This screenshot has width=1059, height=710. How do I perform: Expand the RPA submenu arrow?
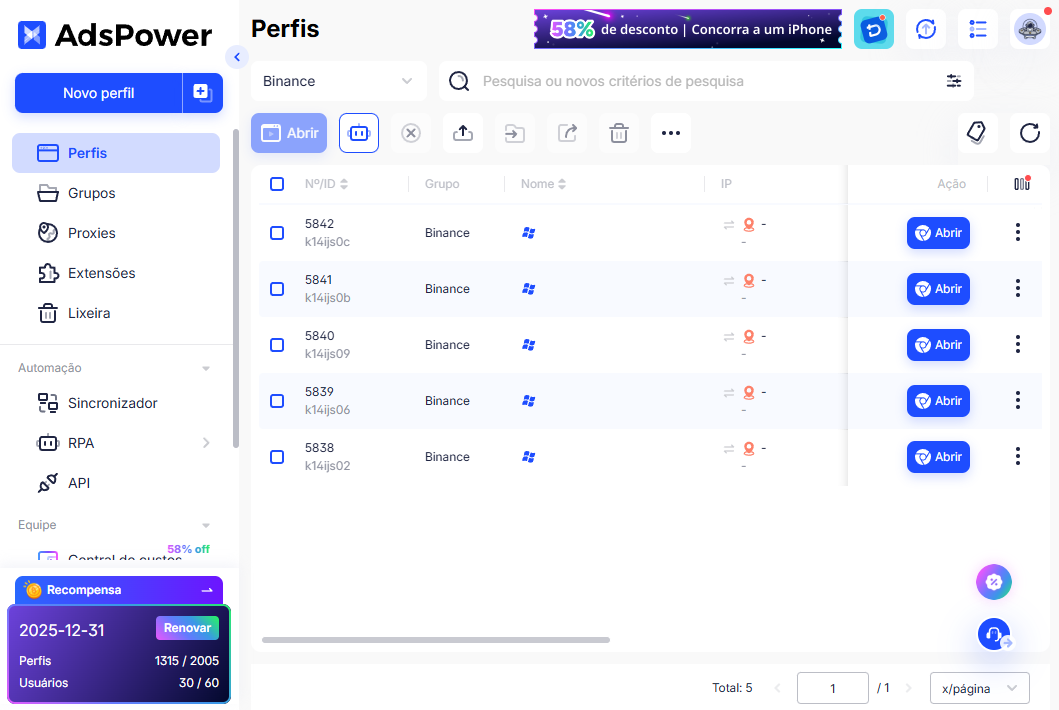click(x=206, y=443)
